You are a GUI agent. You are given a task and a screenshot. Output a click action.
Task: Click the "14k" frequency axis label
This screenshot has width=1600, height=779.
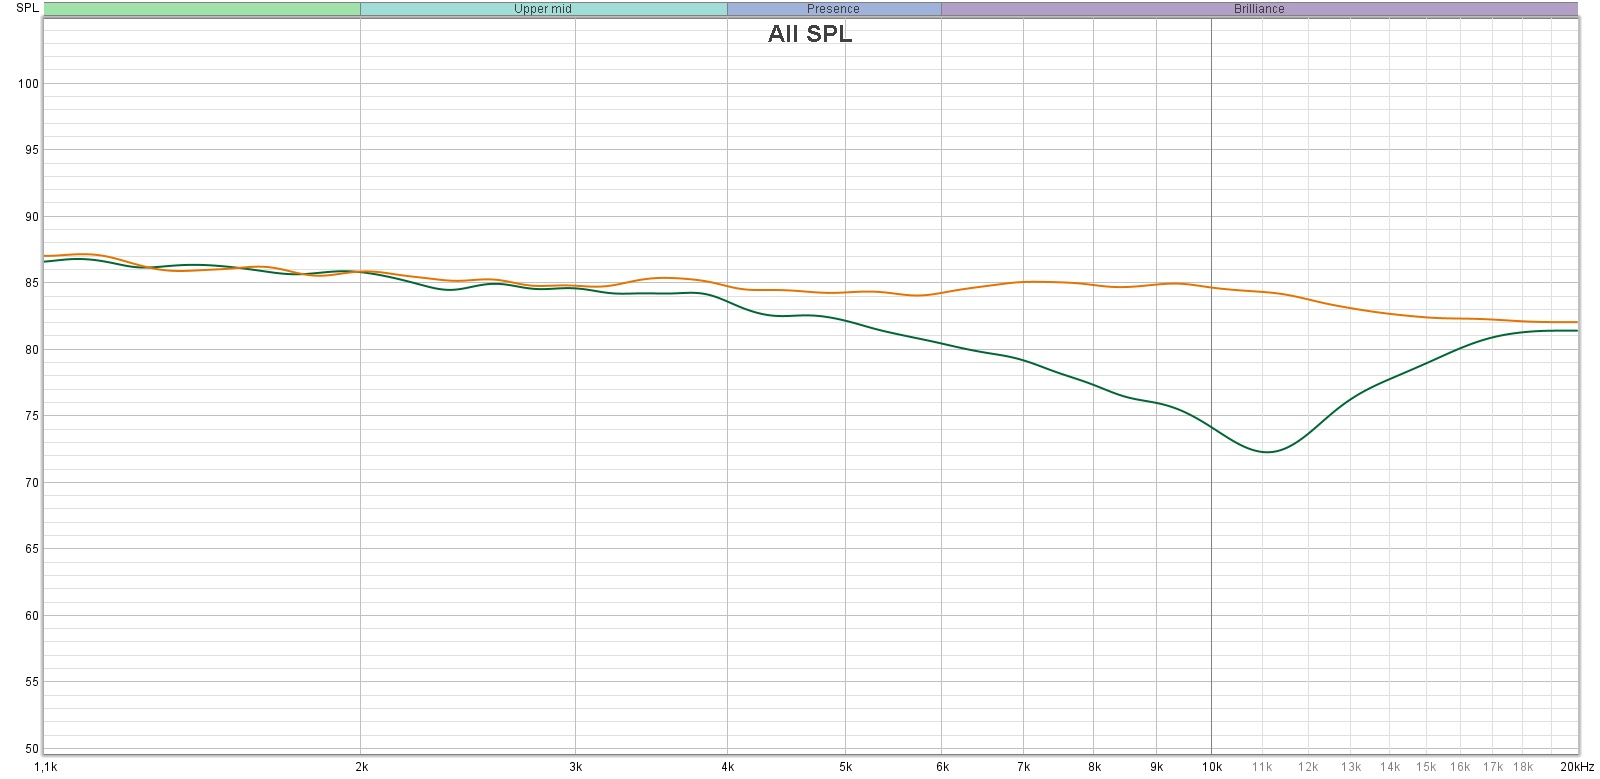(1390, 767)
